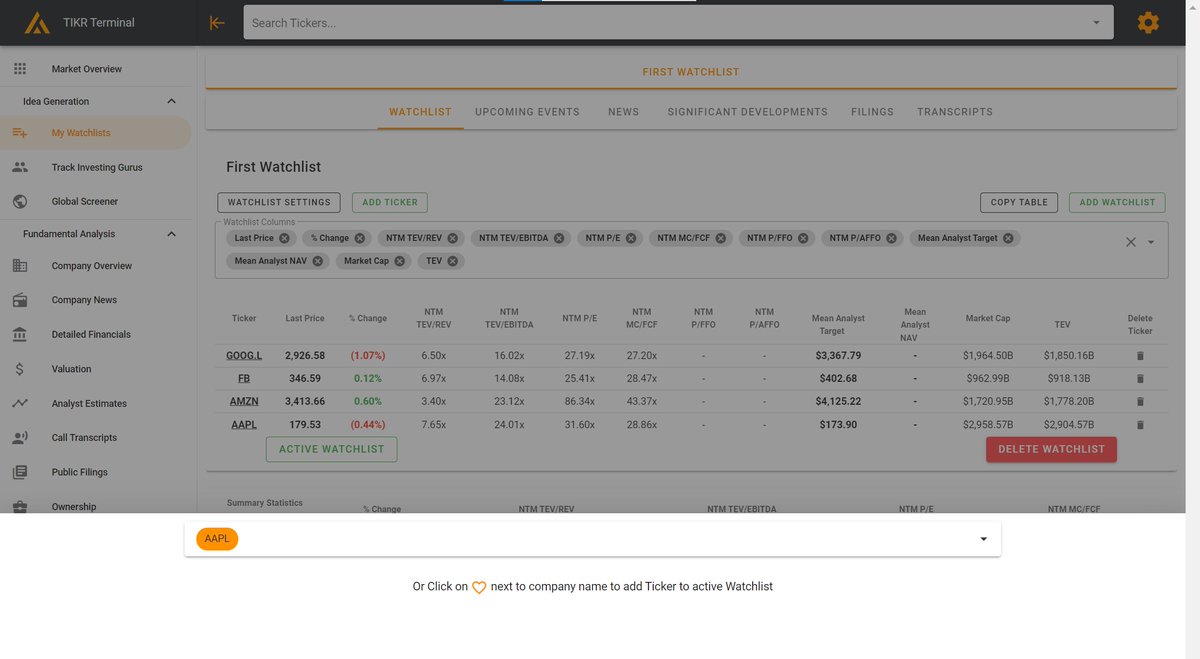Open the Filings tab
The width and height of the screenshot is (1200, 659).
(x=873, y=112)
